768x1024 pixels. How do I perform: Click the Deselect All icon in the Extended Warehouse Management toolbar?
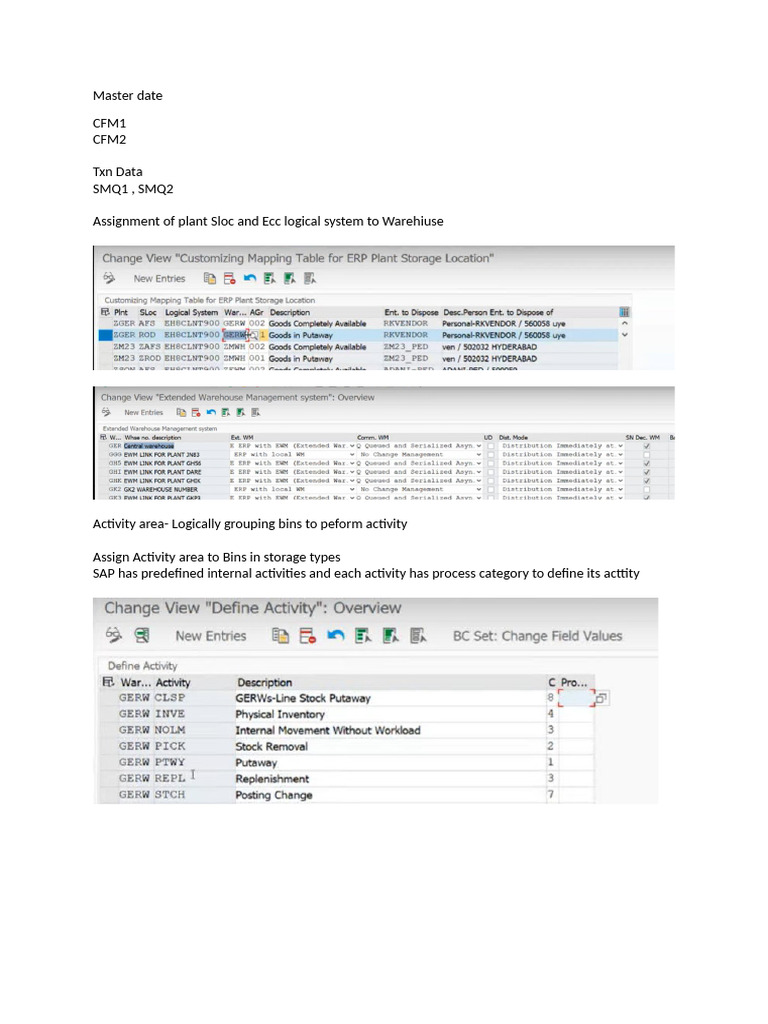(256, 412)
